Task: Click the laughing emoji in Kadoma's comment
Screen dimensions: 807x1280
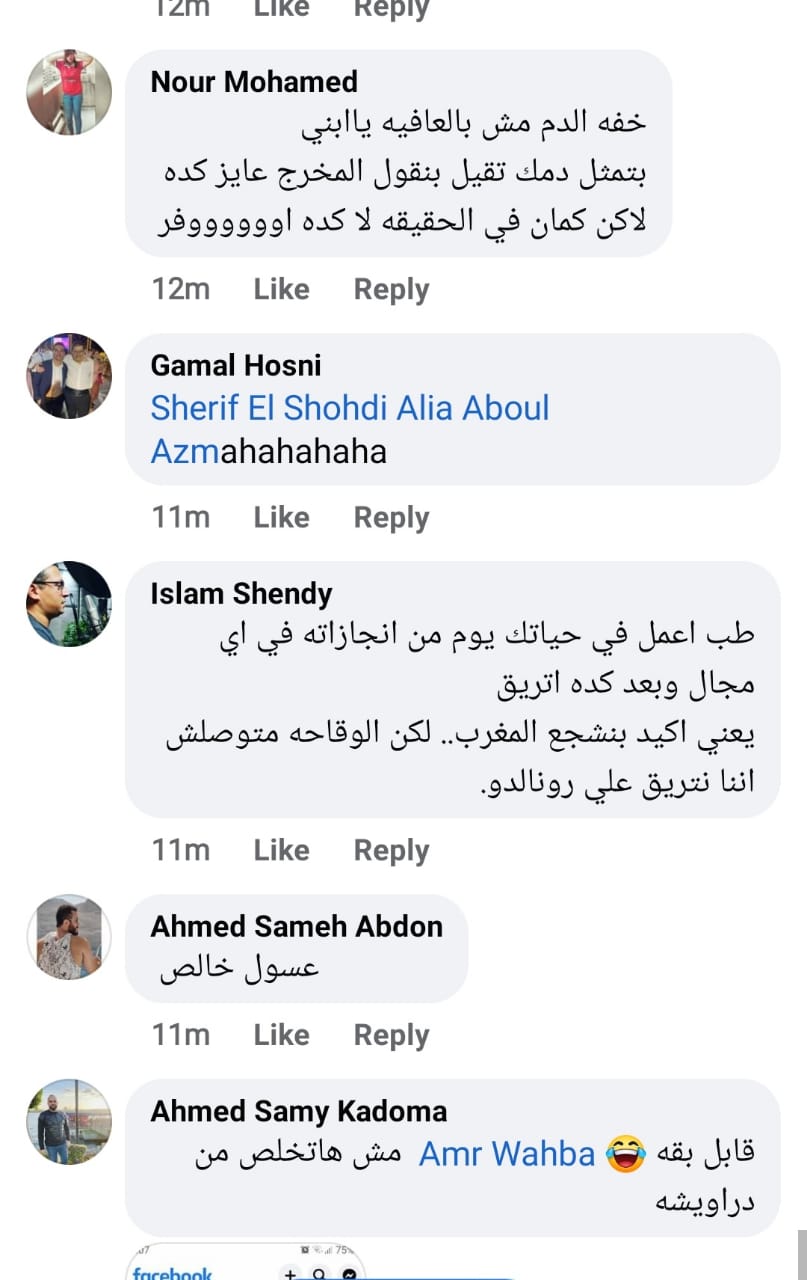Action: 626,1155
